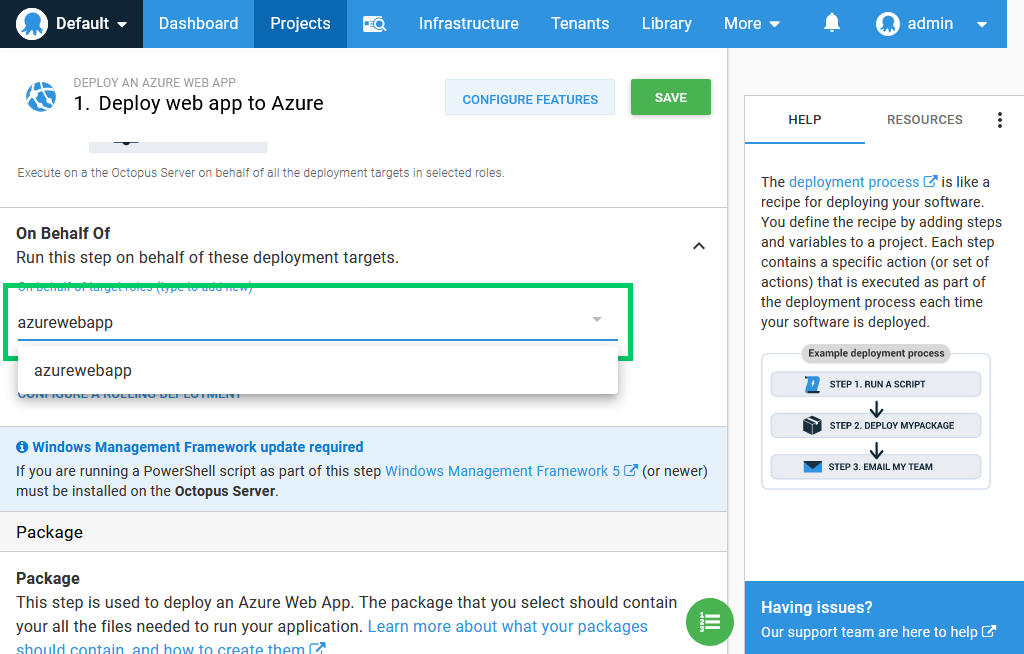This screenshot has width=1024, height=654.
Task: Open the deployment process help link
Action: tap(863, 182)
